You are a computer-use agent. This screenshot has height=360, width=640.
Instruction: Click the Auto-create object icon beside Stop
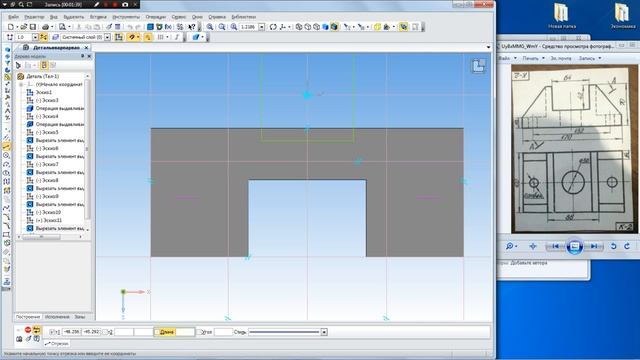coord(37,329)
